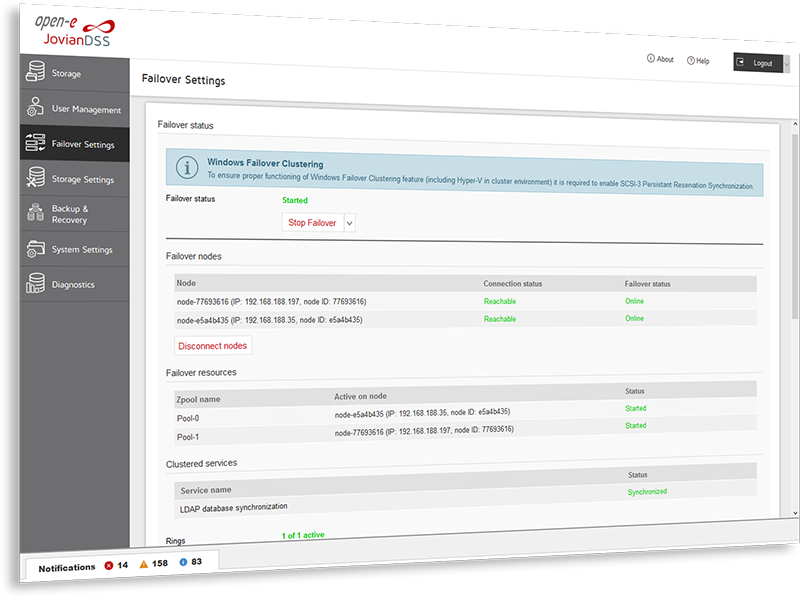Expand the Stop Failover dropdown arrow
The image size is (800, 598).
pyautogui.click(x=349, y=223)
